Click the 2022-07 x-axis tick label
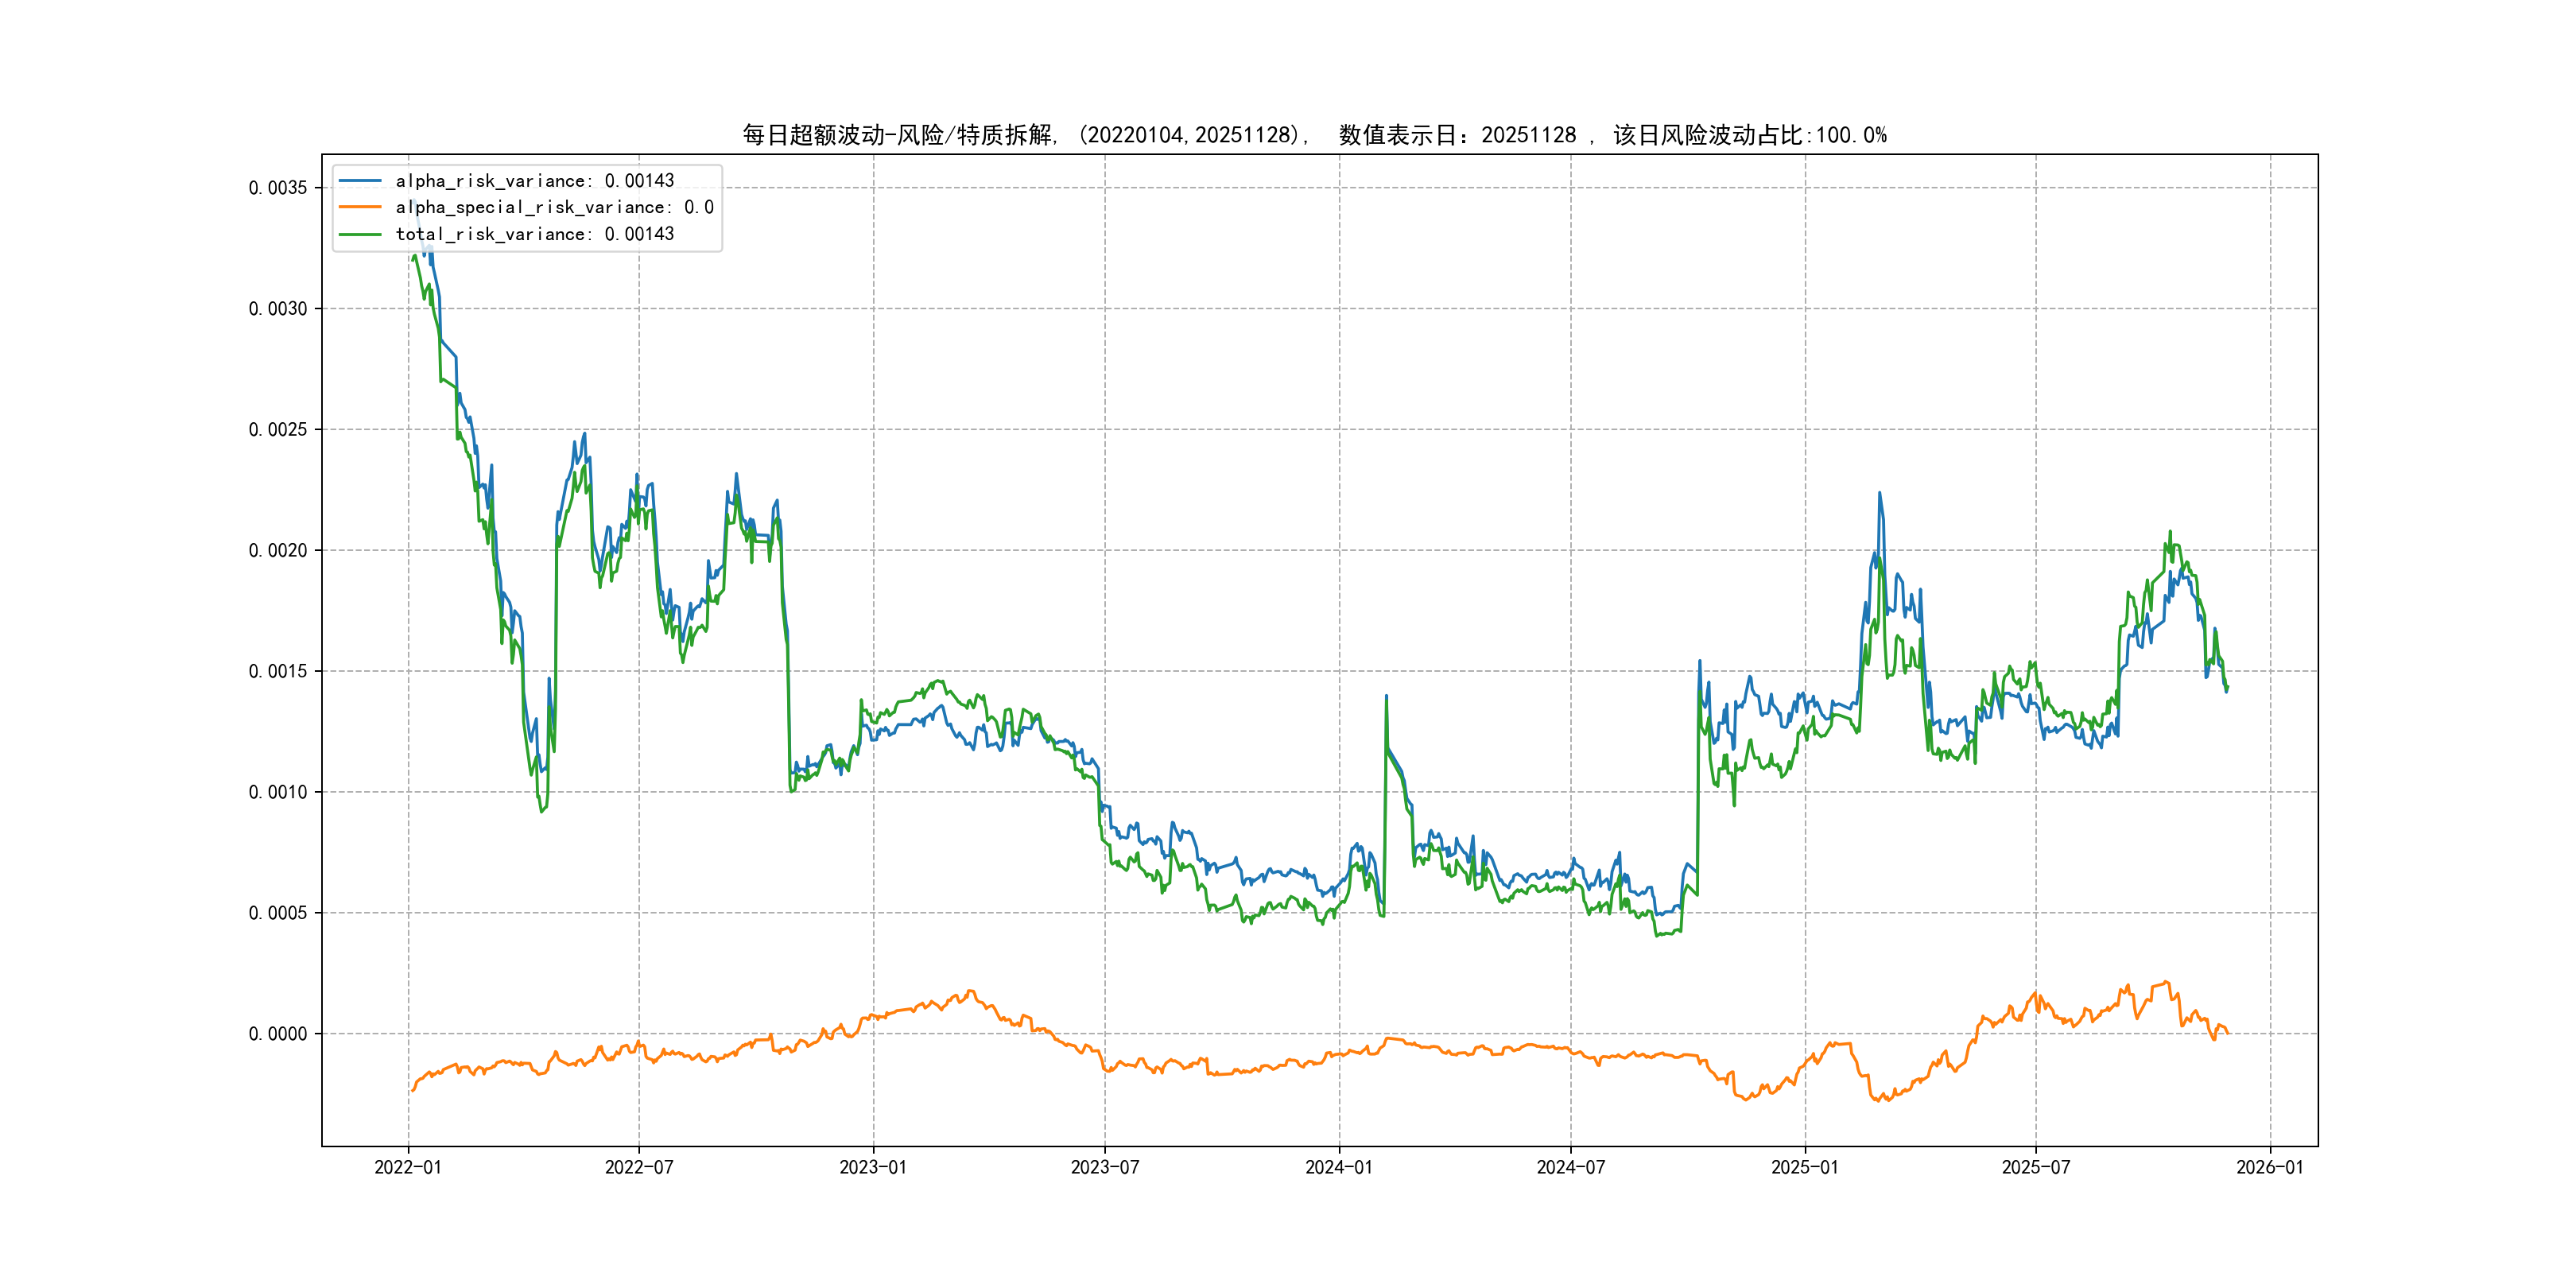This screenshot has width=2576, height=1288. (x=639, y=1167)
